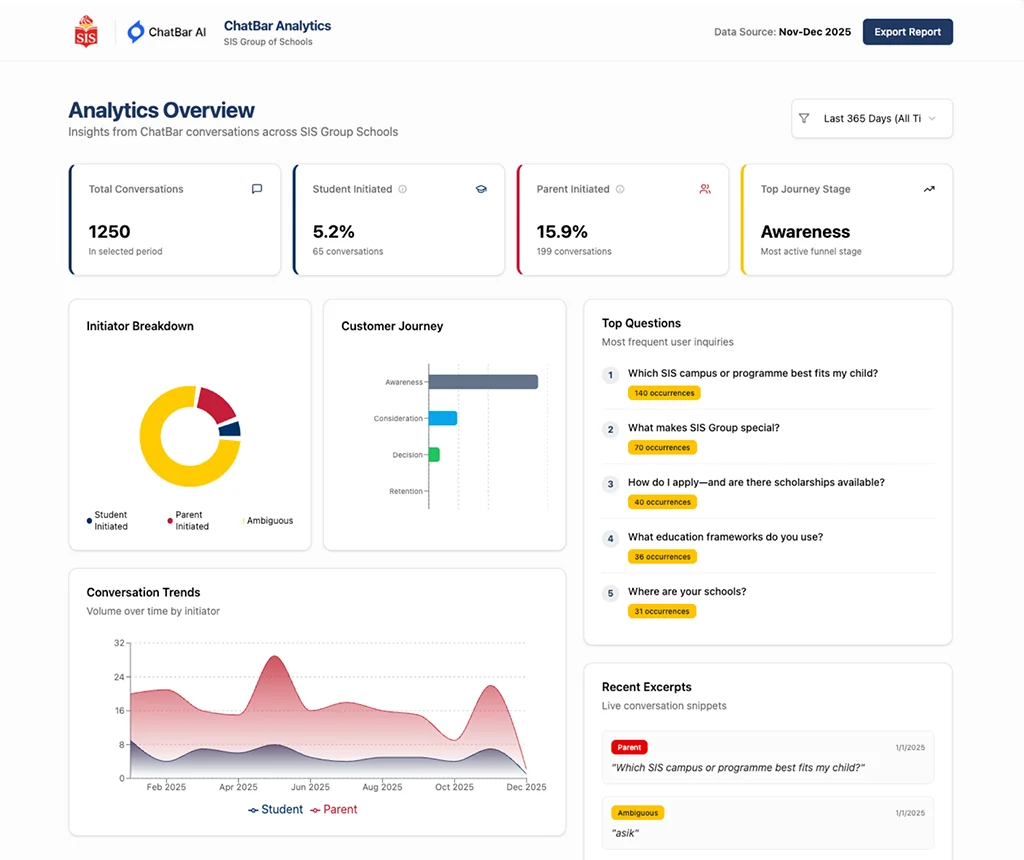Click the graduation cap icon
The height and width of the screenshot is (860, 1024).
coord(481,189)
